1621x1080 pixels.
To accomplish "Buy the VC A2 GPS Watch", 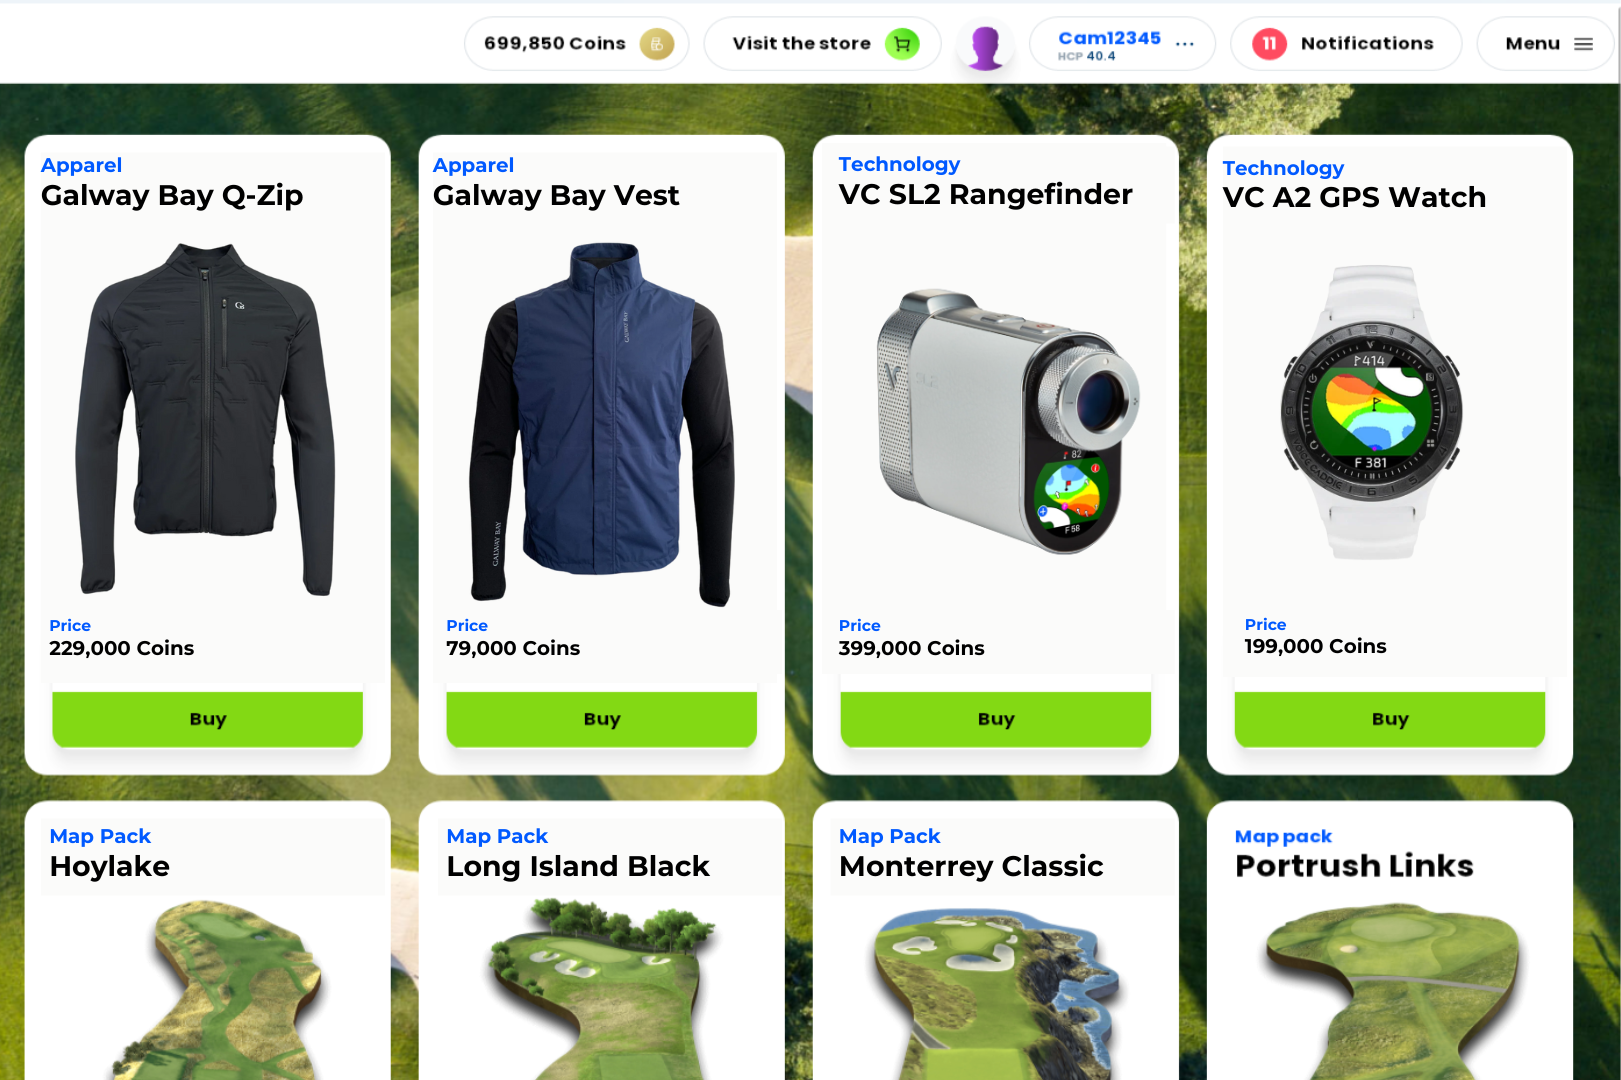I will (1390, 719).
